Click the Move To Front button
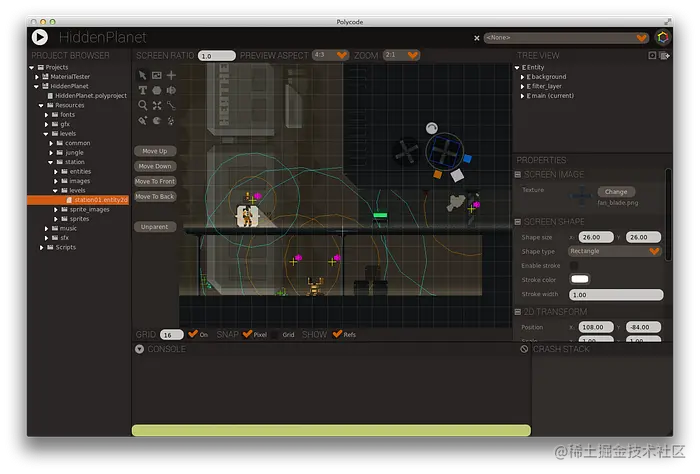The width and height of the screenshot is (700, 474). [155, 181]
